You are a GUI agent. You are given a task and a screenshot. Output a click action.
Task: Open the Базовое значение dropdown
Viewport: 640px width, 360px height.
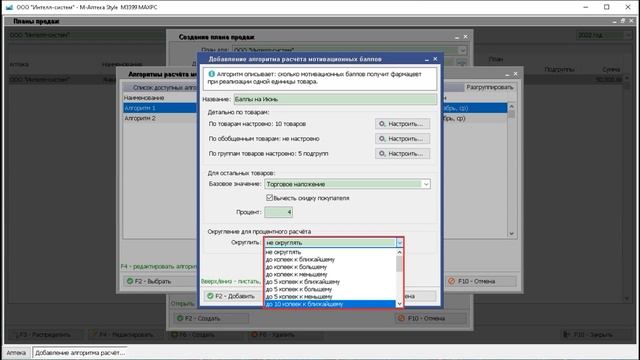click(x=426, y=184)
